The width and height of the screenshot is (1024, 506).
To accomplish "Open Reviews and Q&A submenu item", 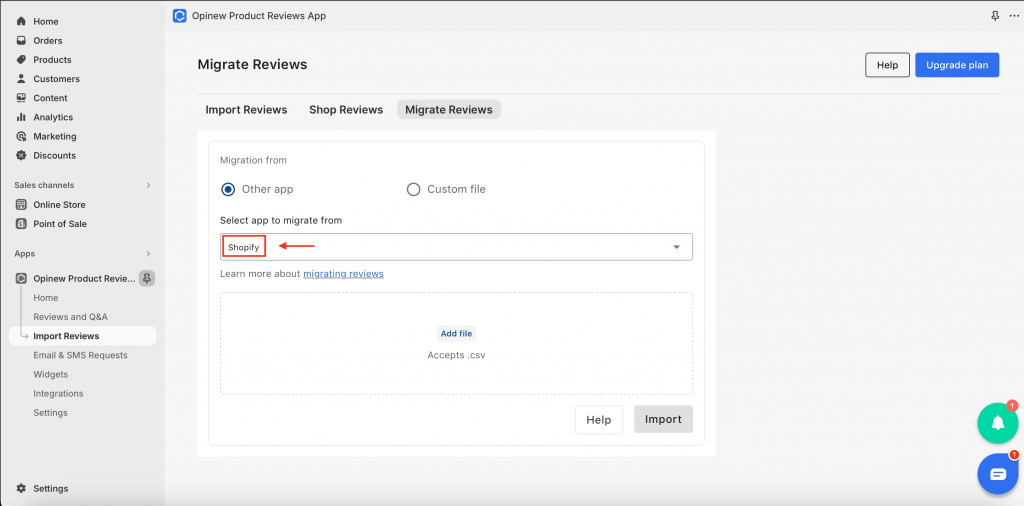I will 71,317.
